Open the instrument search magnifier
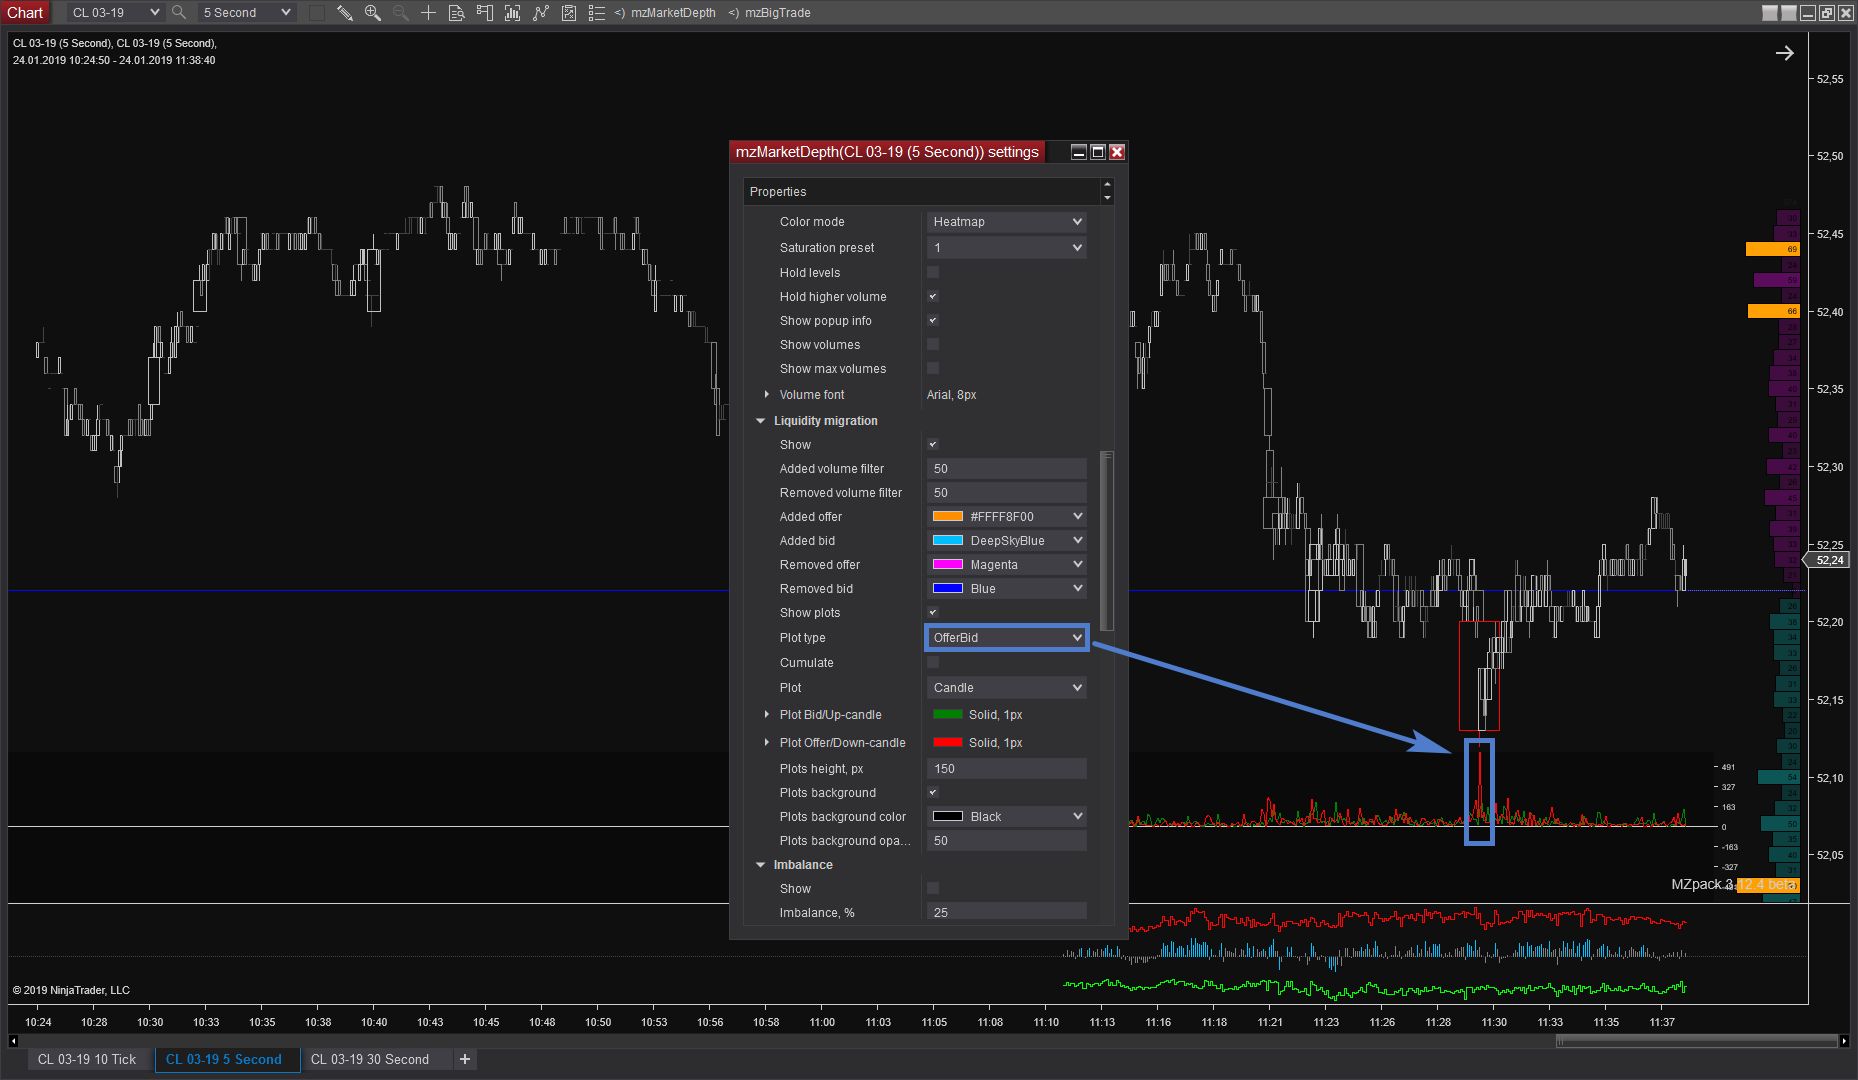The image size is (1858, 1080). pyautogui.click(x=179, y=12)
